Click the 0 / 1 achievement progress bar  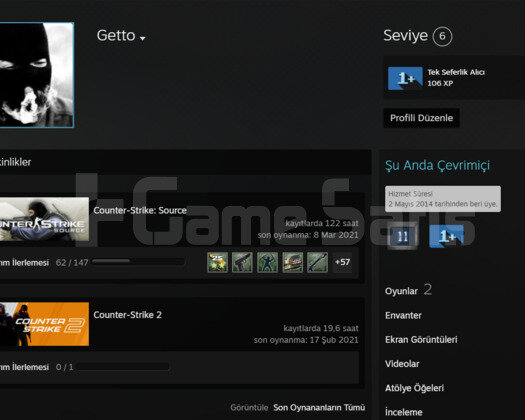click(123, 366)
